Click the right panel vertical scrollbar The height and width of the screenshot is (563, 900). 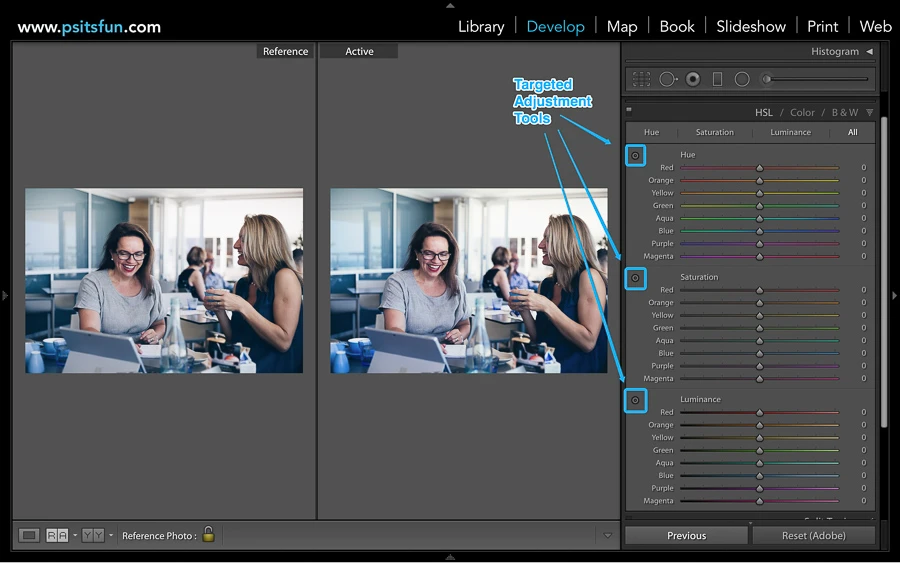point(884,272)
